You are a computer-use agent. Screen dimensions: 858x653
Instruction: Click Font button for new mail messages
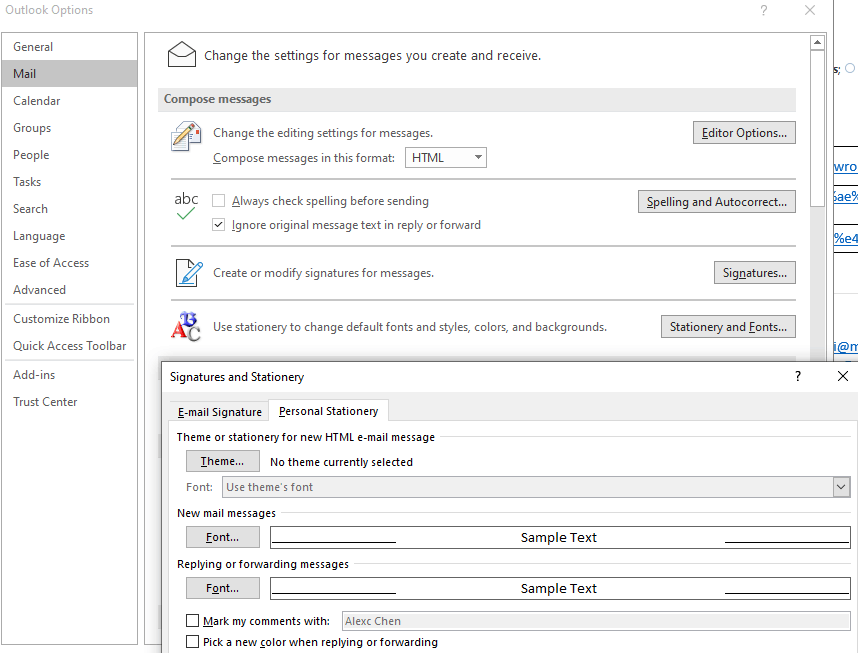pos(223,537)
